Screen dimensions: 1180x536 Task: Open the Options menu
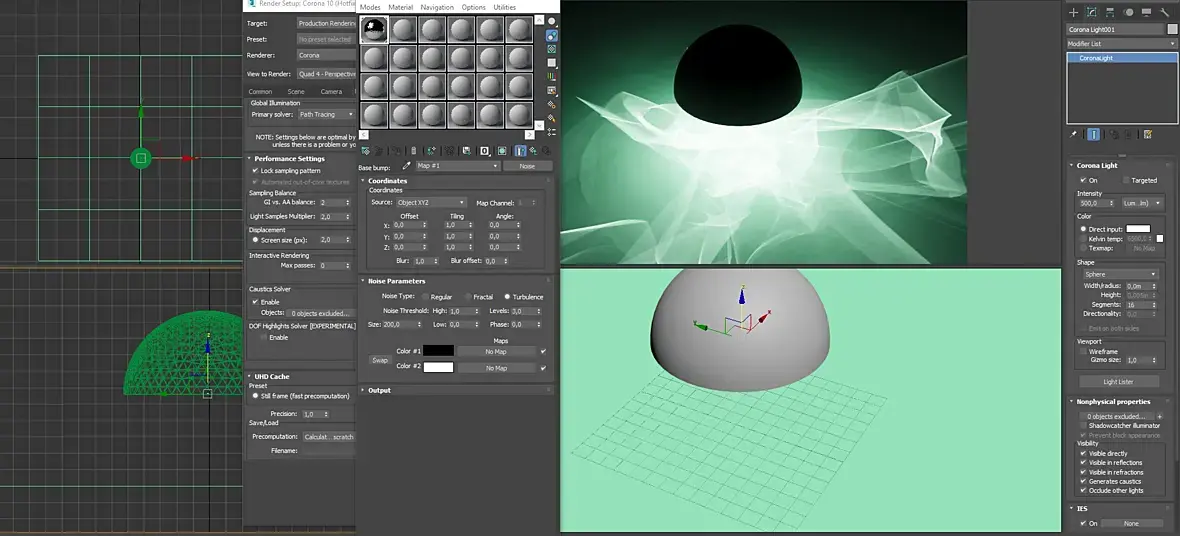tap(473, 7)
